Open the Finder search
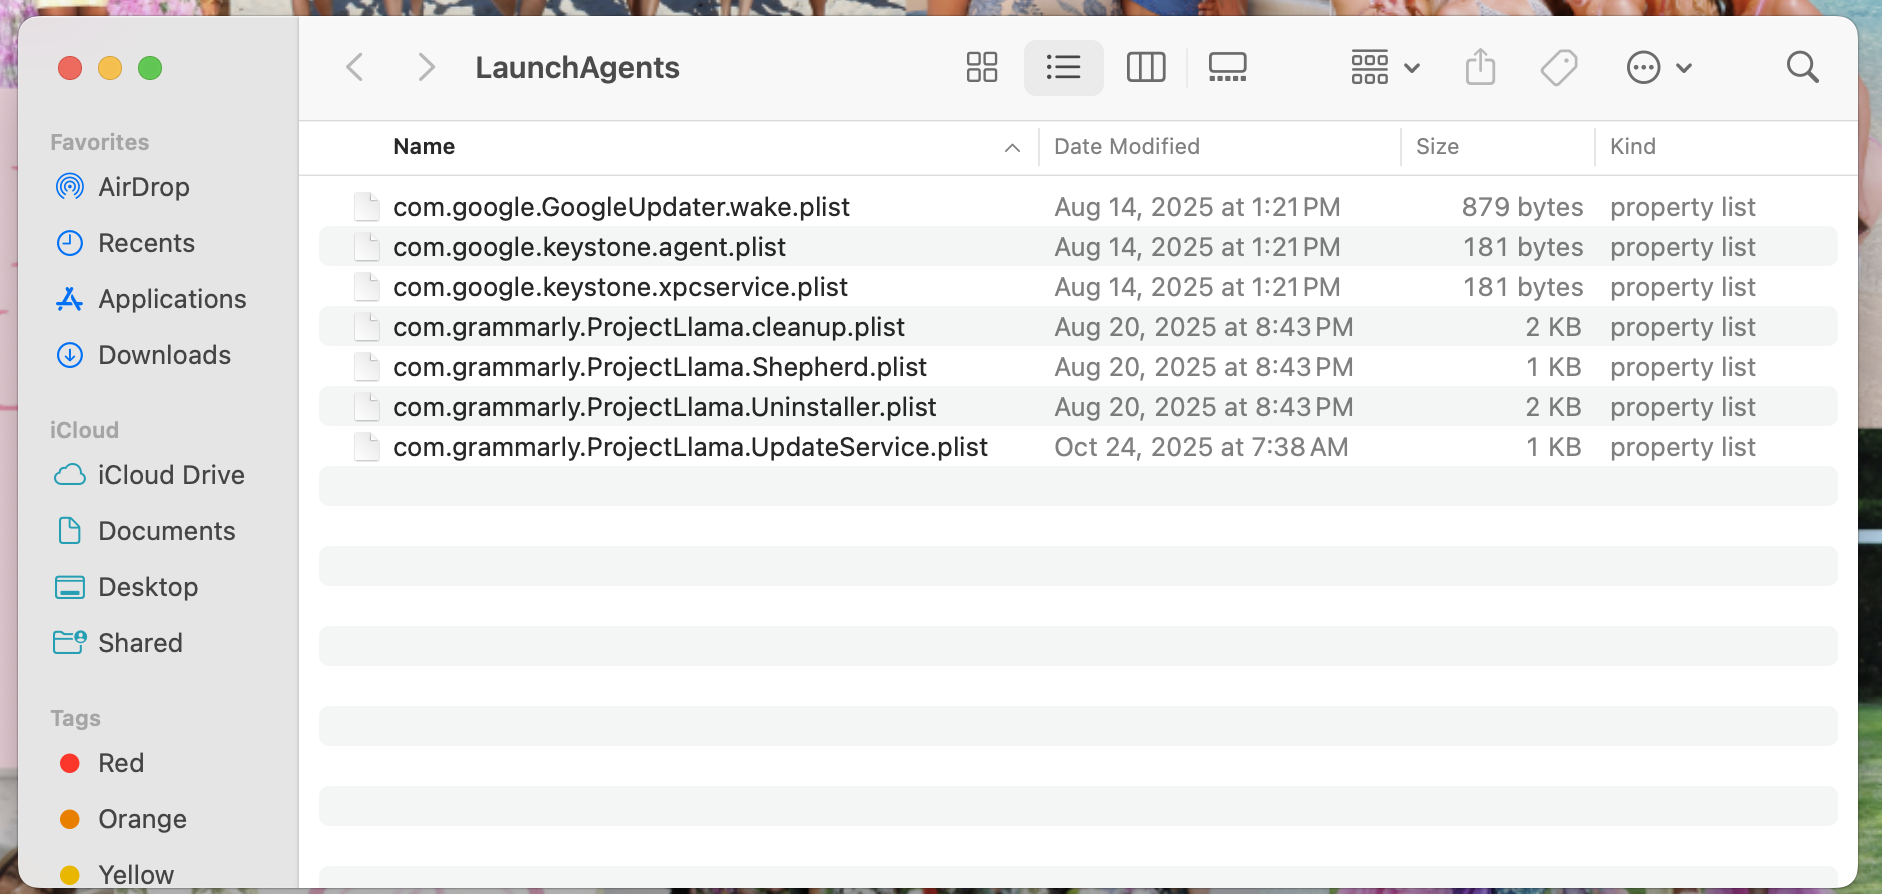1882x894 pixels. point(1802,67)
